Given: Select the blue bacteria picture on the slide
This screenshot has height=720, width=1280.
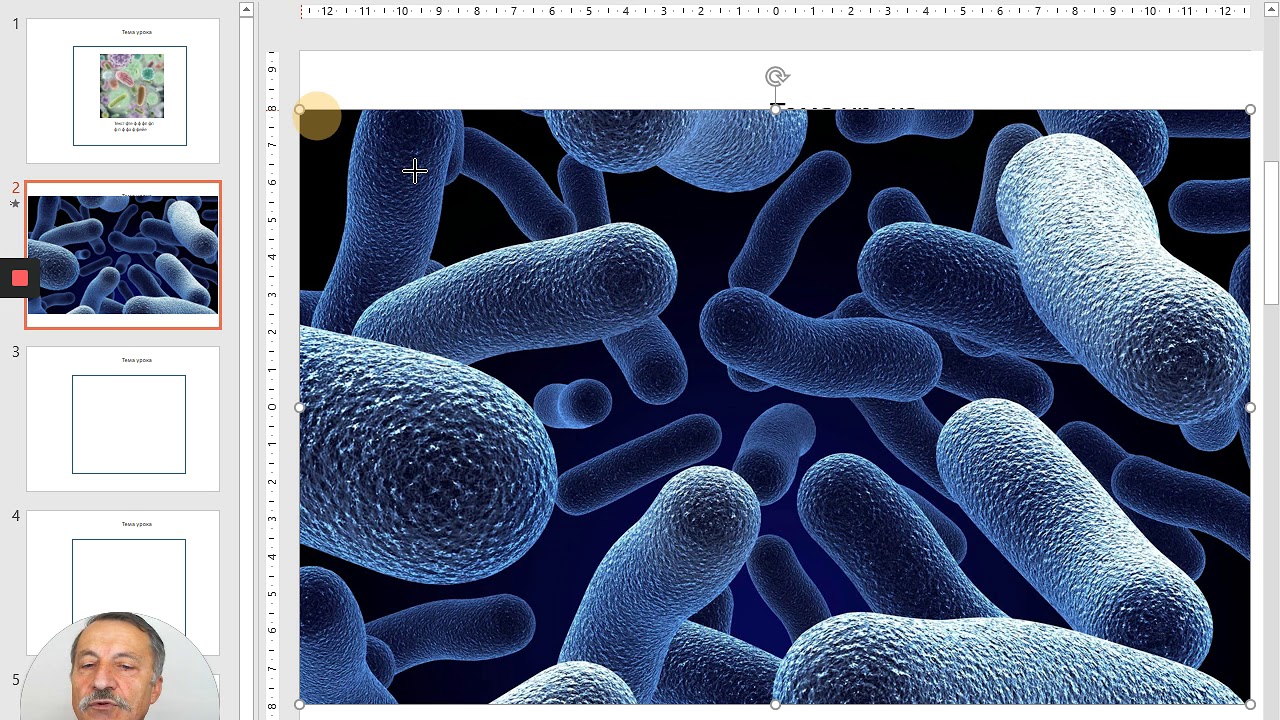Looking at the screenshot, I should point(775,407).
